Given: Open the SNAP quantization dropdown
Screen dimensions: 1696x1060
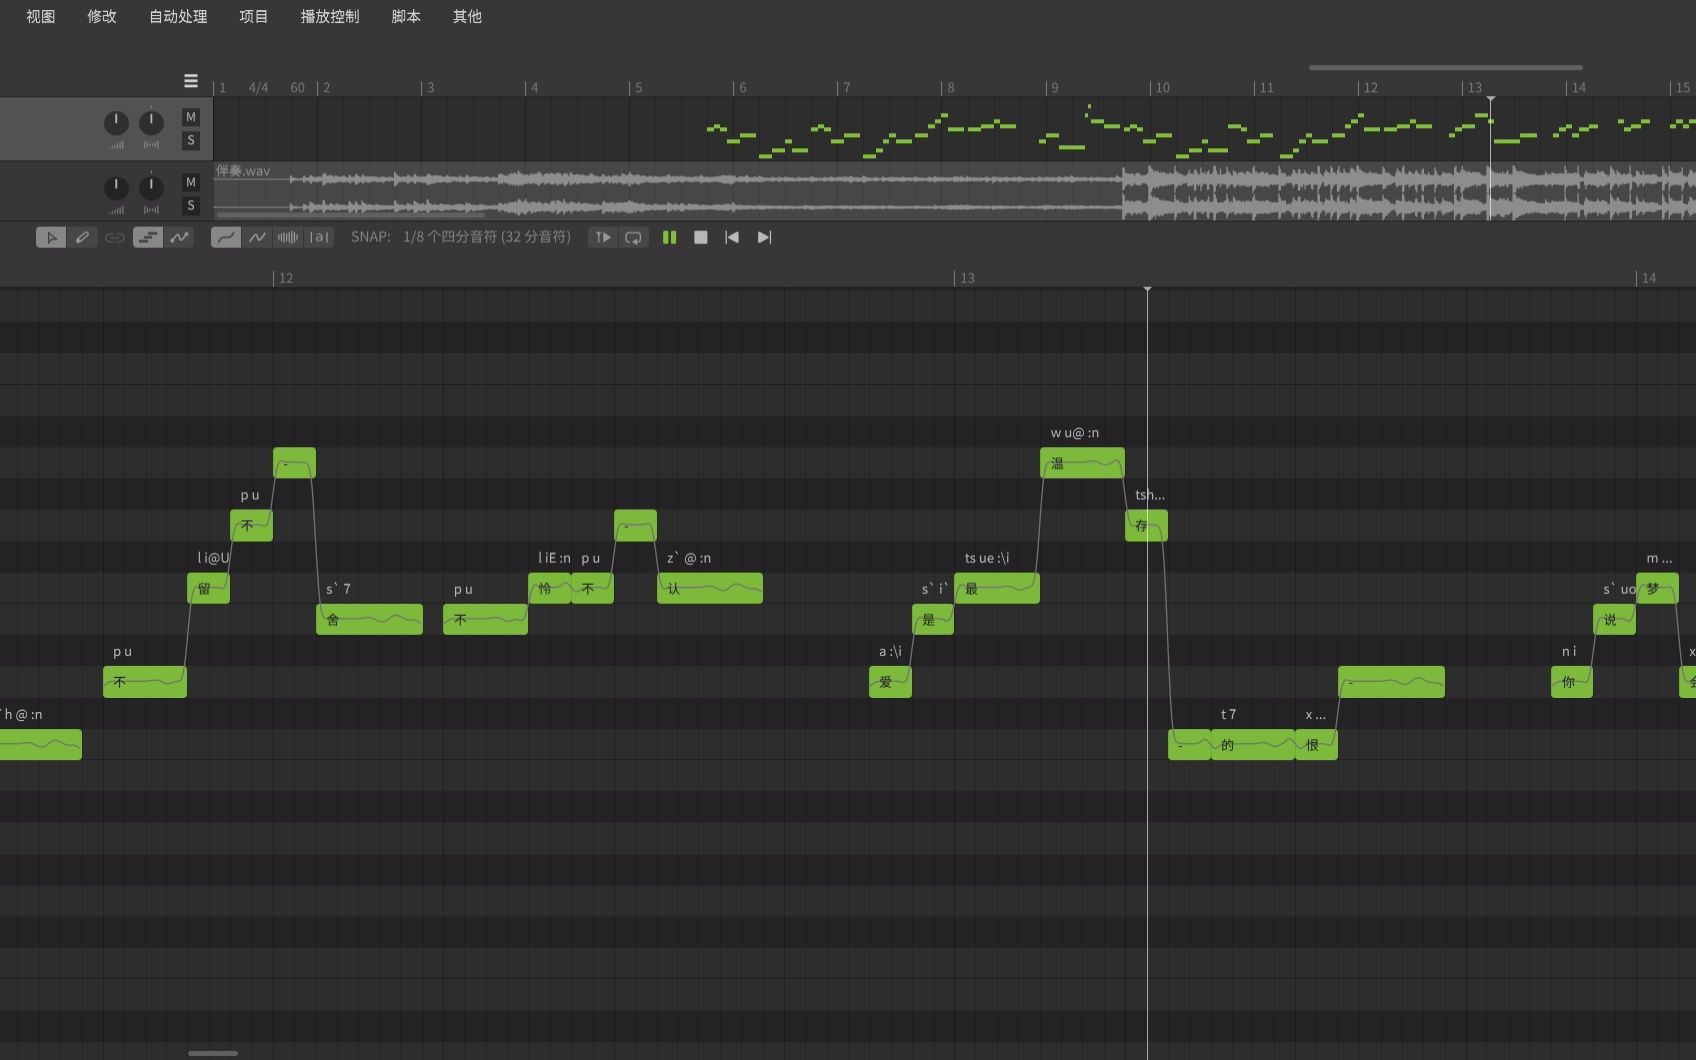Looking at the screenshot, I should [486, 237].
